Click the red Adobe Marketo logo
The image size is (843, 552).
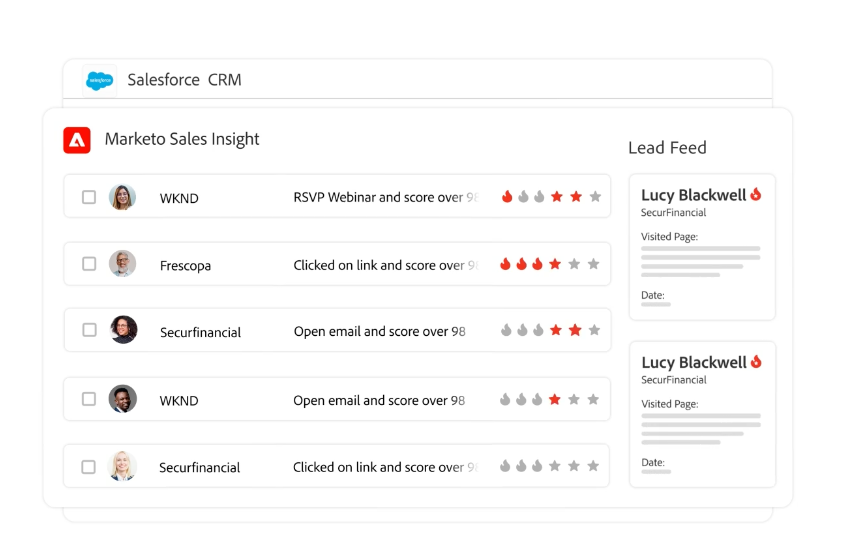tap(77, 140)
